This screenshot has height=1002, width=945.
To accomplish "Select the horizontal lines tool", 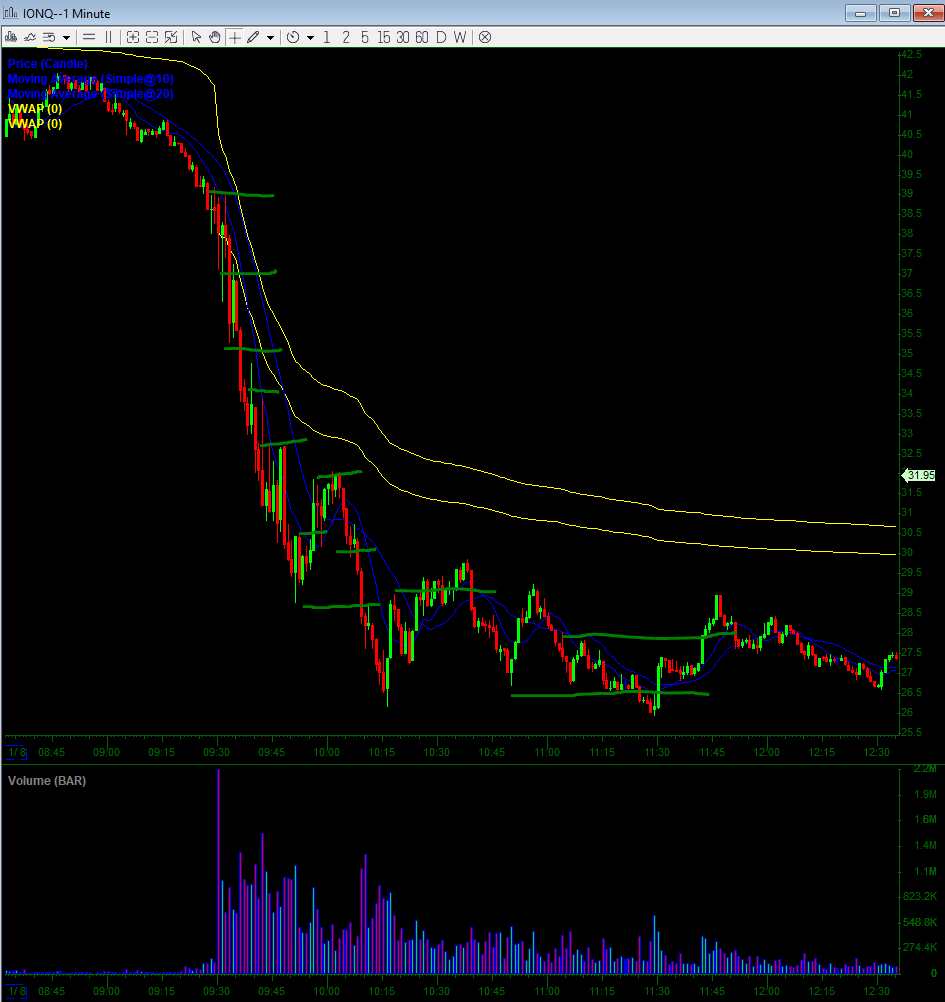I will click(89, 37).
